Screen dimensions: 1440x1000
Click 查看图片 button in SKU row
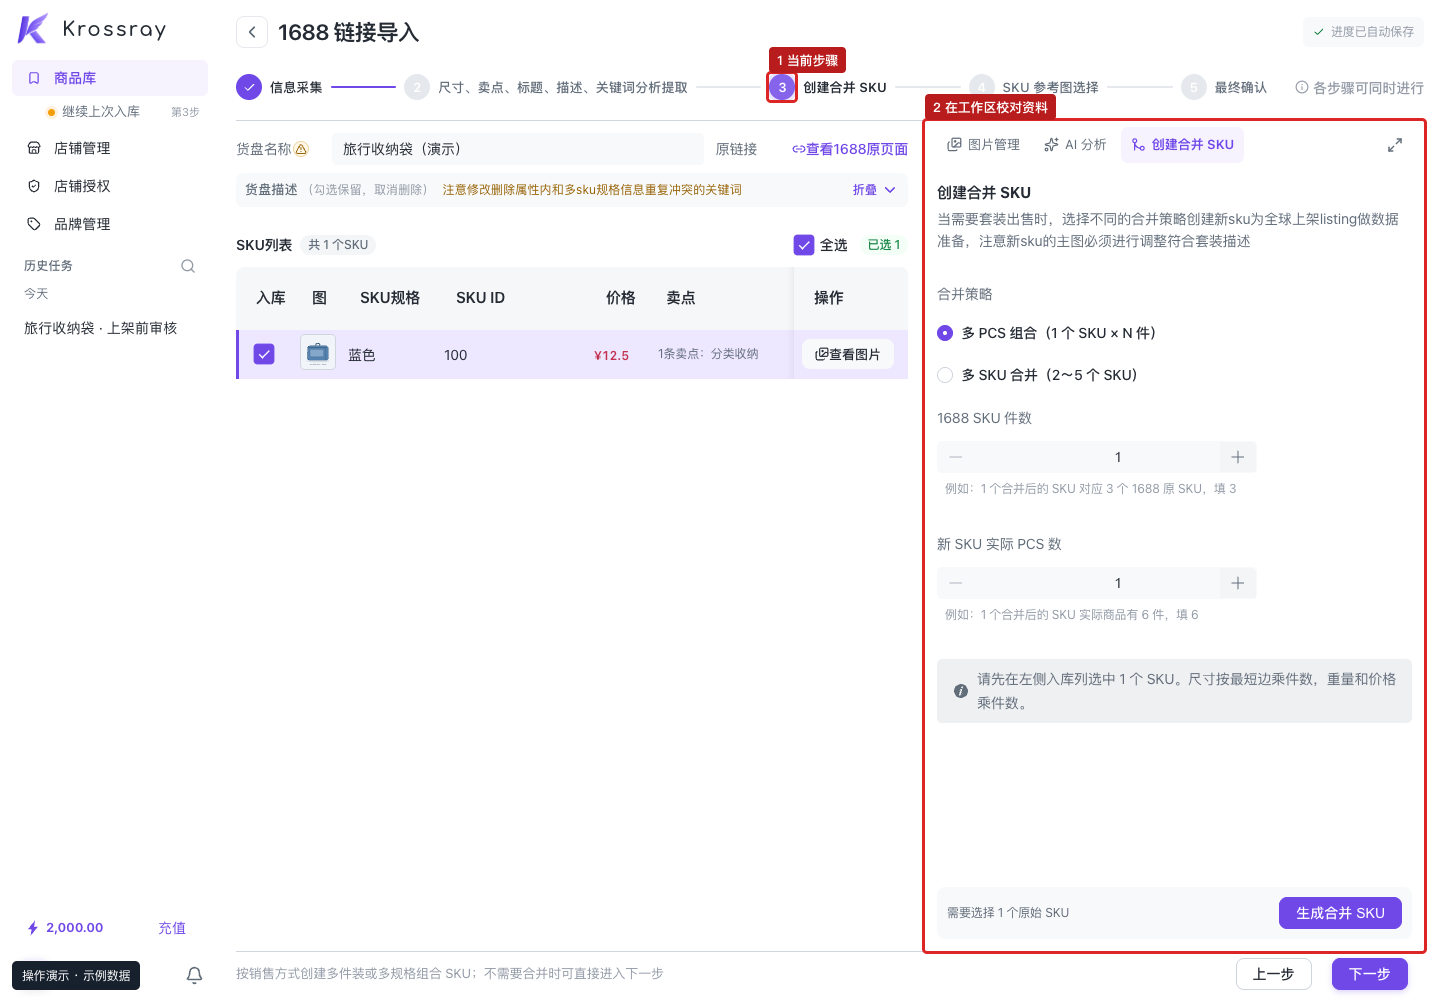(848, 354)
